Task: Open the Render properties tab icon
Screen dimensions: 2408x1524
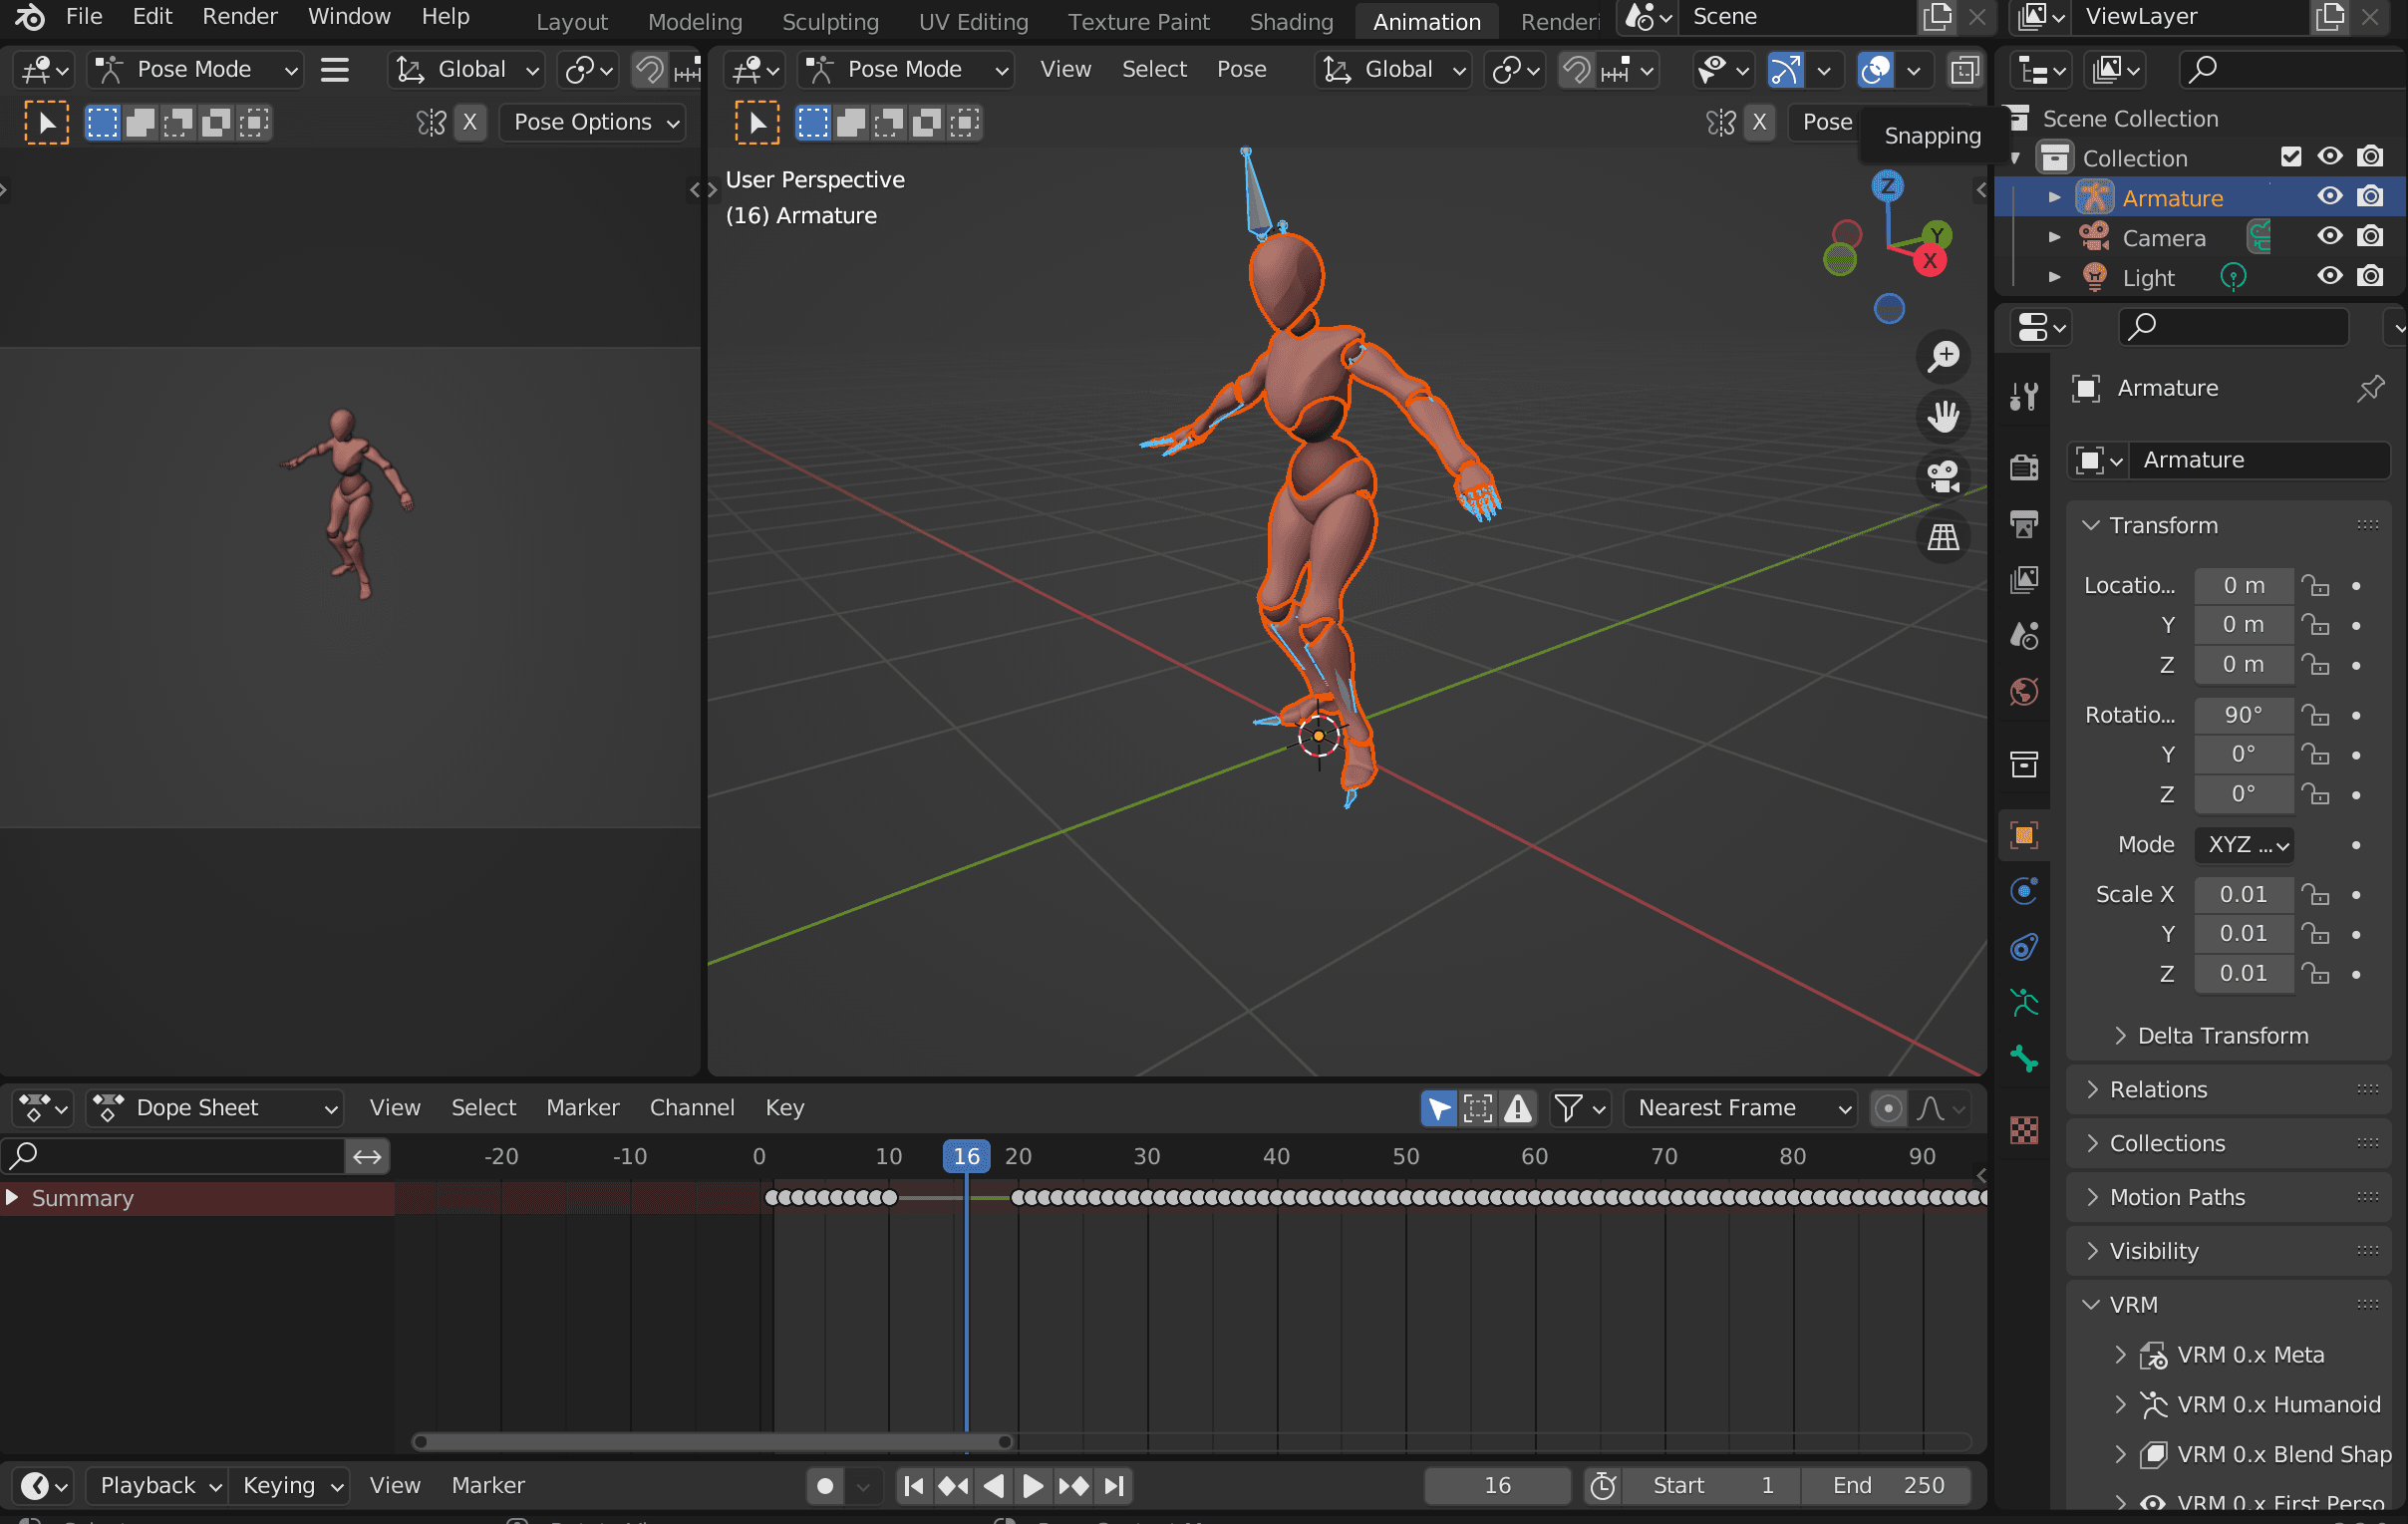Action: click(2024, 467)
